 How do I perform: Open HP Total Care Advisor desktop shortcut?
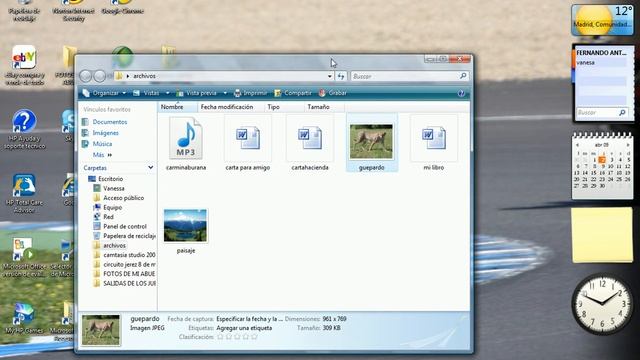[24, 193]
